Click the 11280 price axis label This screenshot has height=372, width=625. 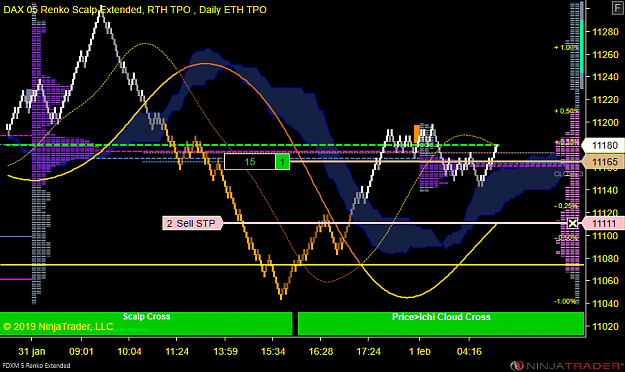tap(605, 32)
